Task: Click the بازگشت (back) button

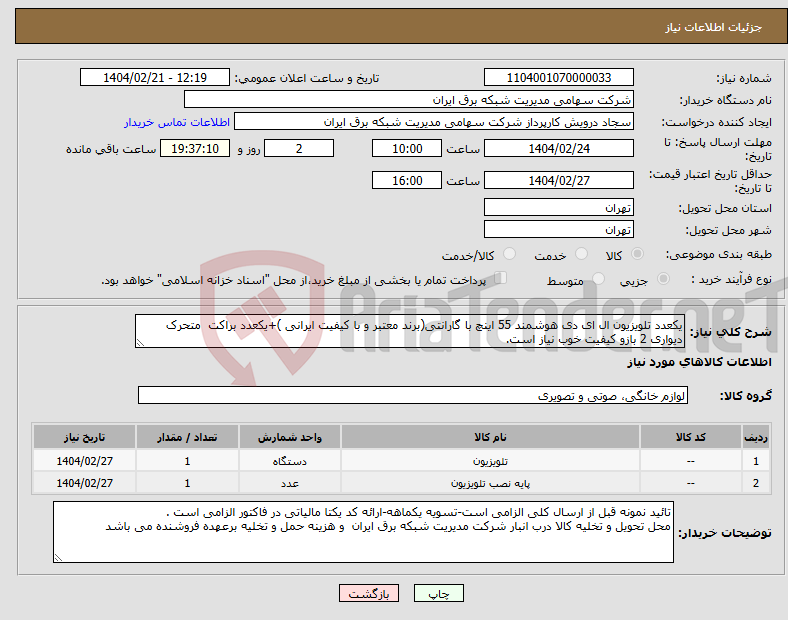Action: [369, 593]
